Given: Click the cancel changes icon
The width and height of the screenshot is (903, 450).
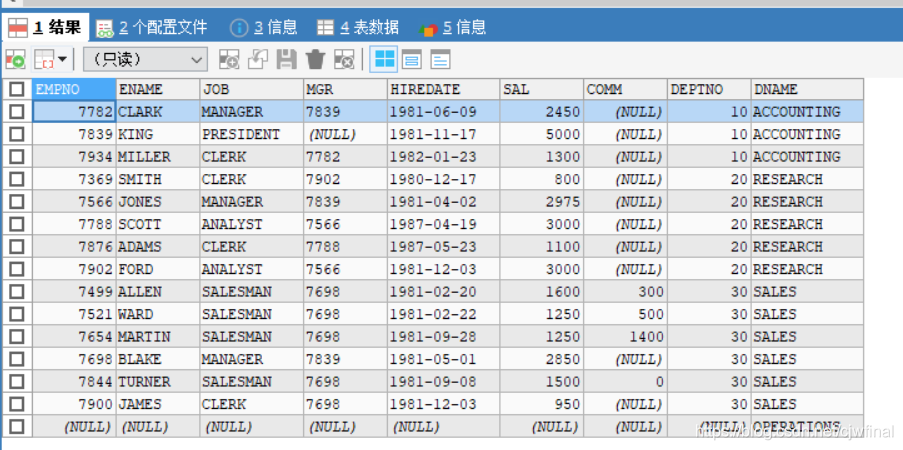Looking at the screenshot, I should pyautogui.click(x=344, y=59).
